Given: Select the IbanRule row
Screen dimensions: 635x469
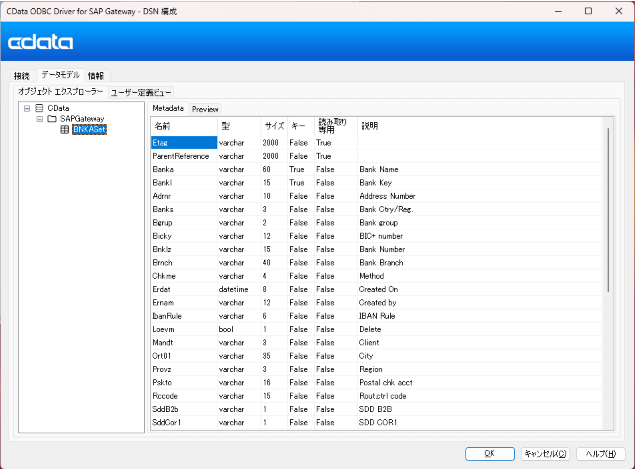Looking at the screenshot, I should tap(377, 316).
